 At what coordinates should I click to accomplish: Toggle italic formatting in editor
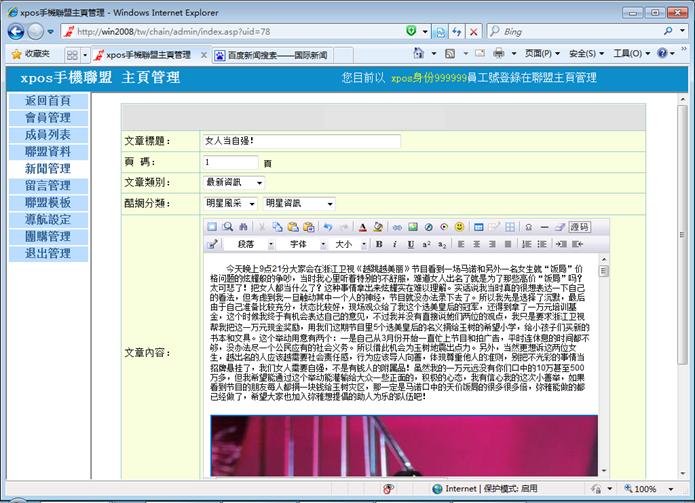(x=395, y=244)
